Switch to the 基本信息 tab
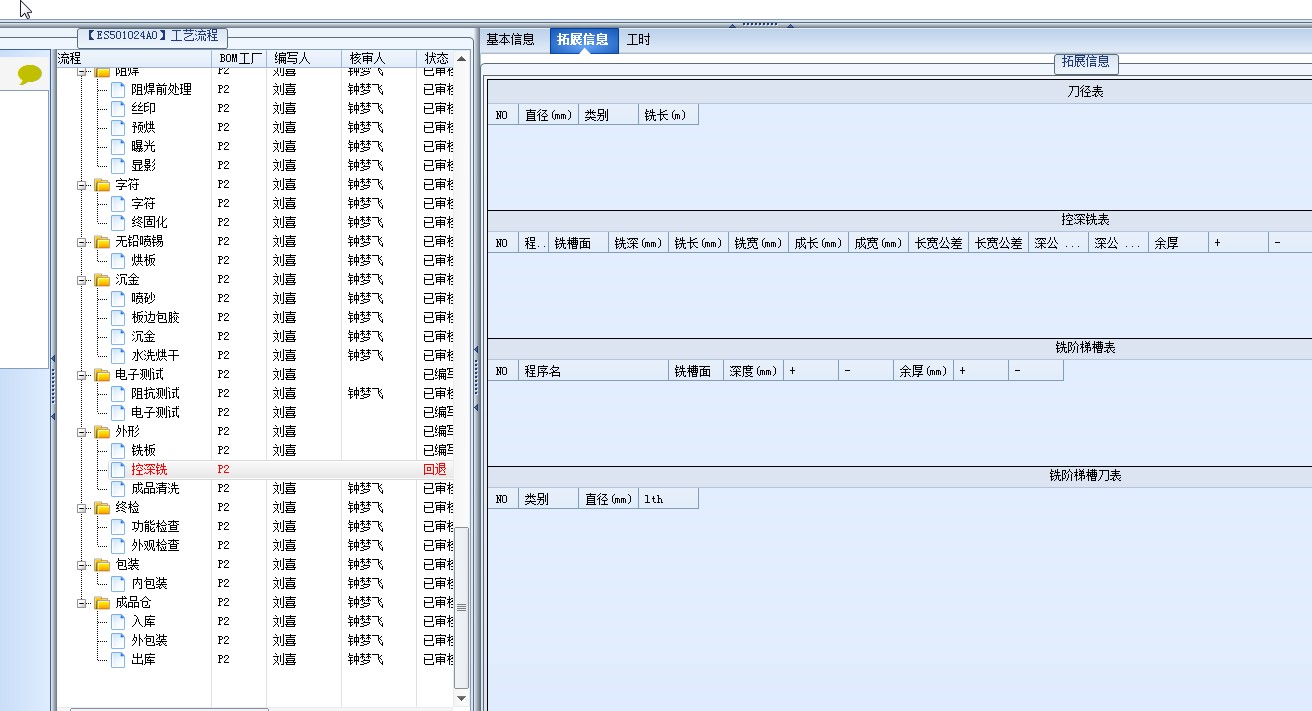1312x711 pixels. tap(510, 40)
